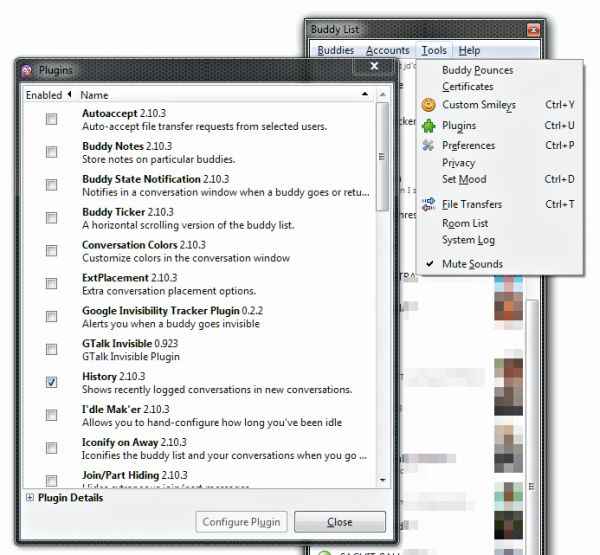Click the Preferences tools icon
The height and width of the screenshot is (555, 600).
(x=428, y=145)
